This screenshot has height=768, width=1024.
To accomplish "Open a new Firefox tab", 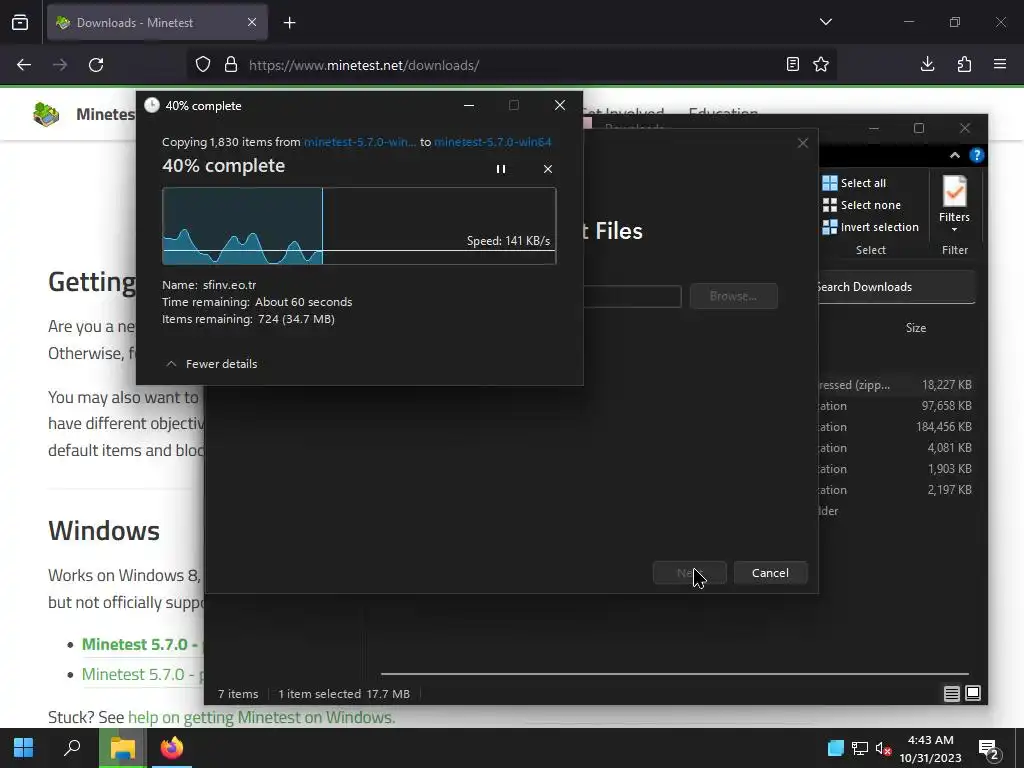I will (x=289, y=23).
